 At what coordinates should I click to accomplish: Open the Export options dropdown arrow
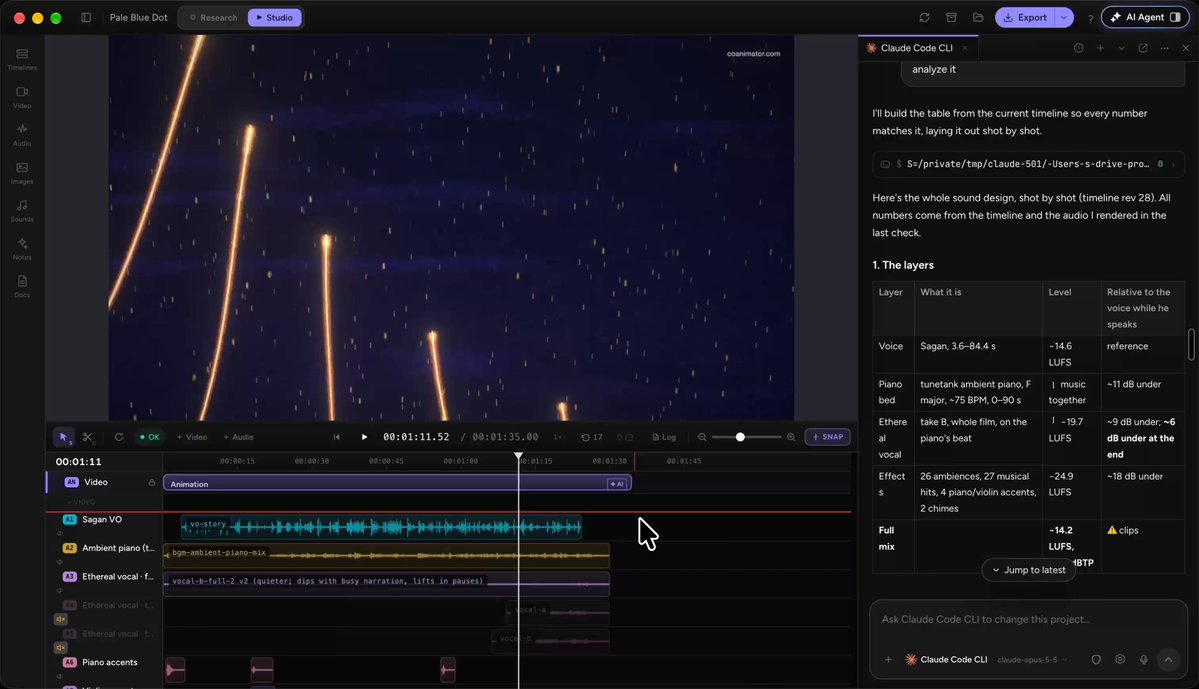[x=1064, y=18]
